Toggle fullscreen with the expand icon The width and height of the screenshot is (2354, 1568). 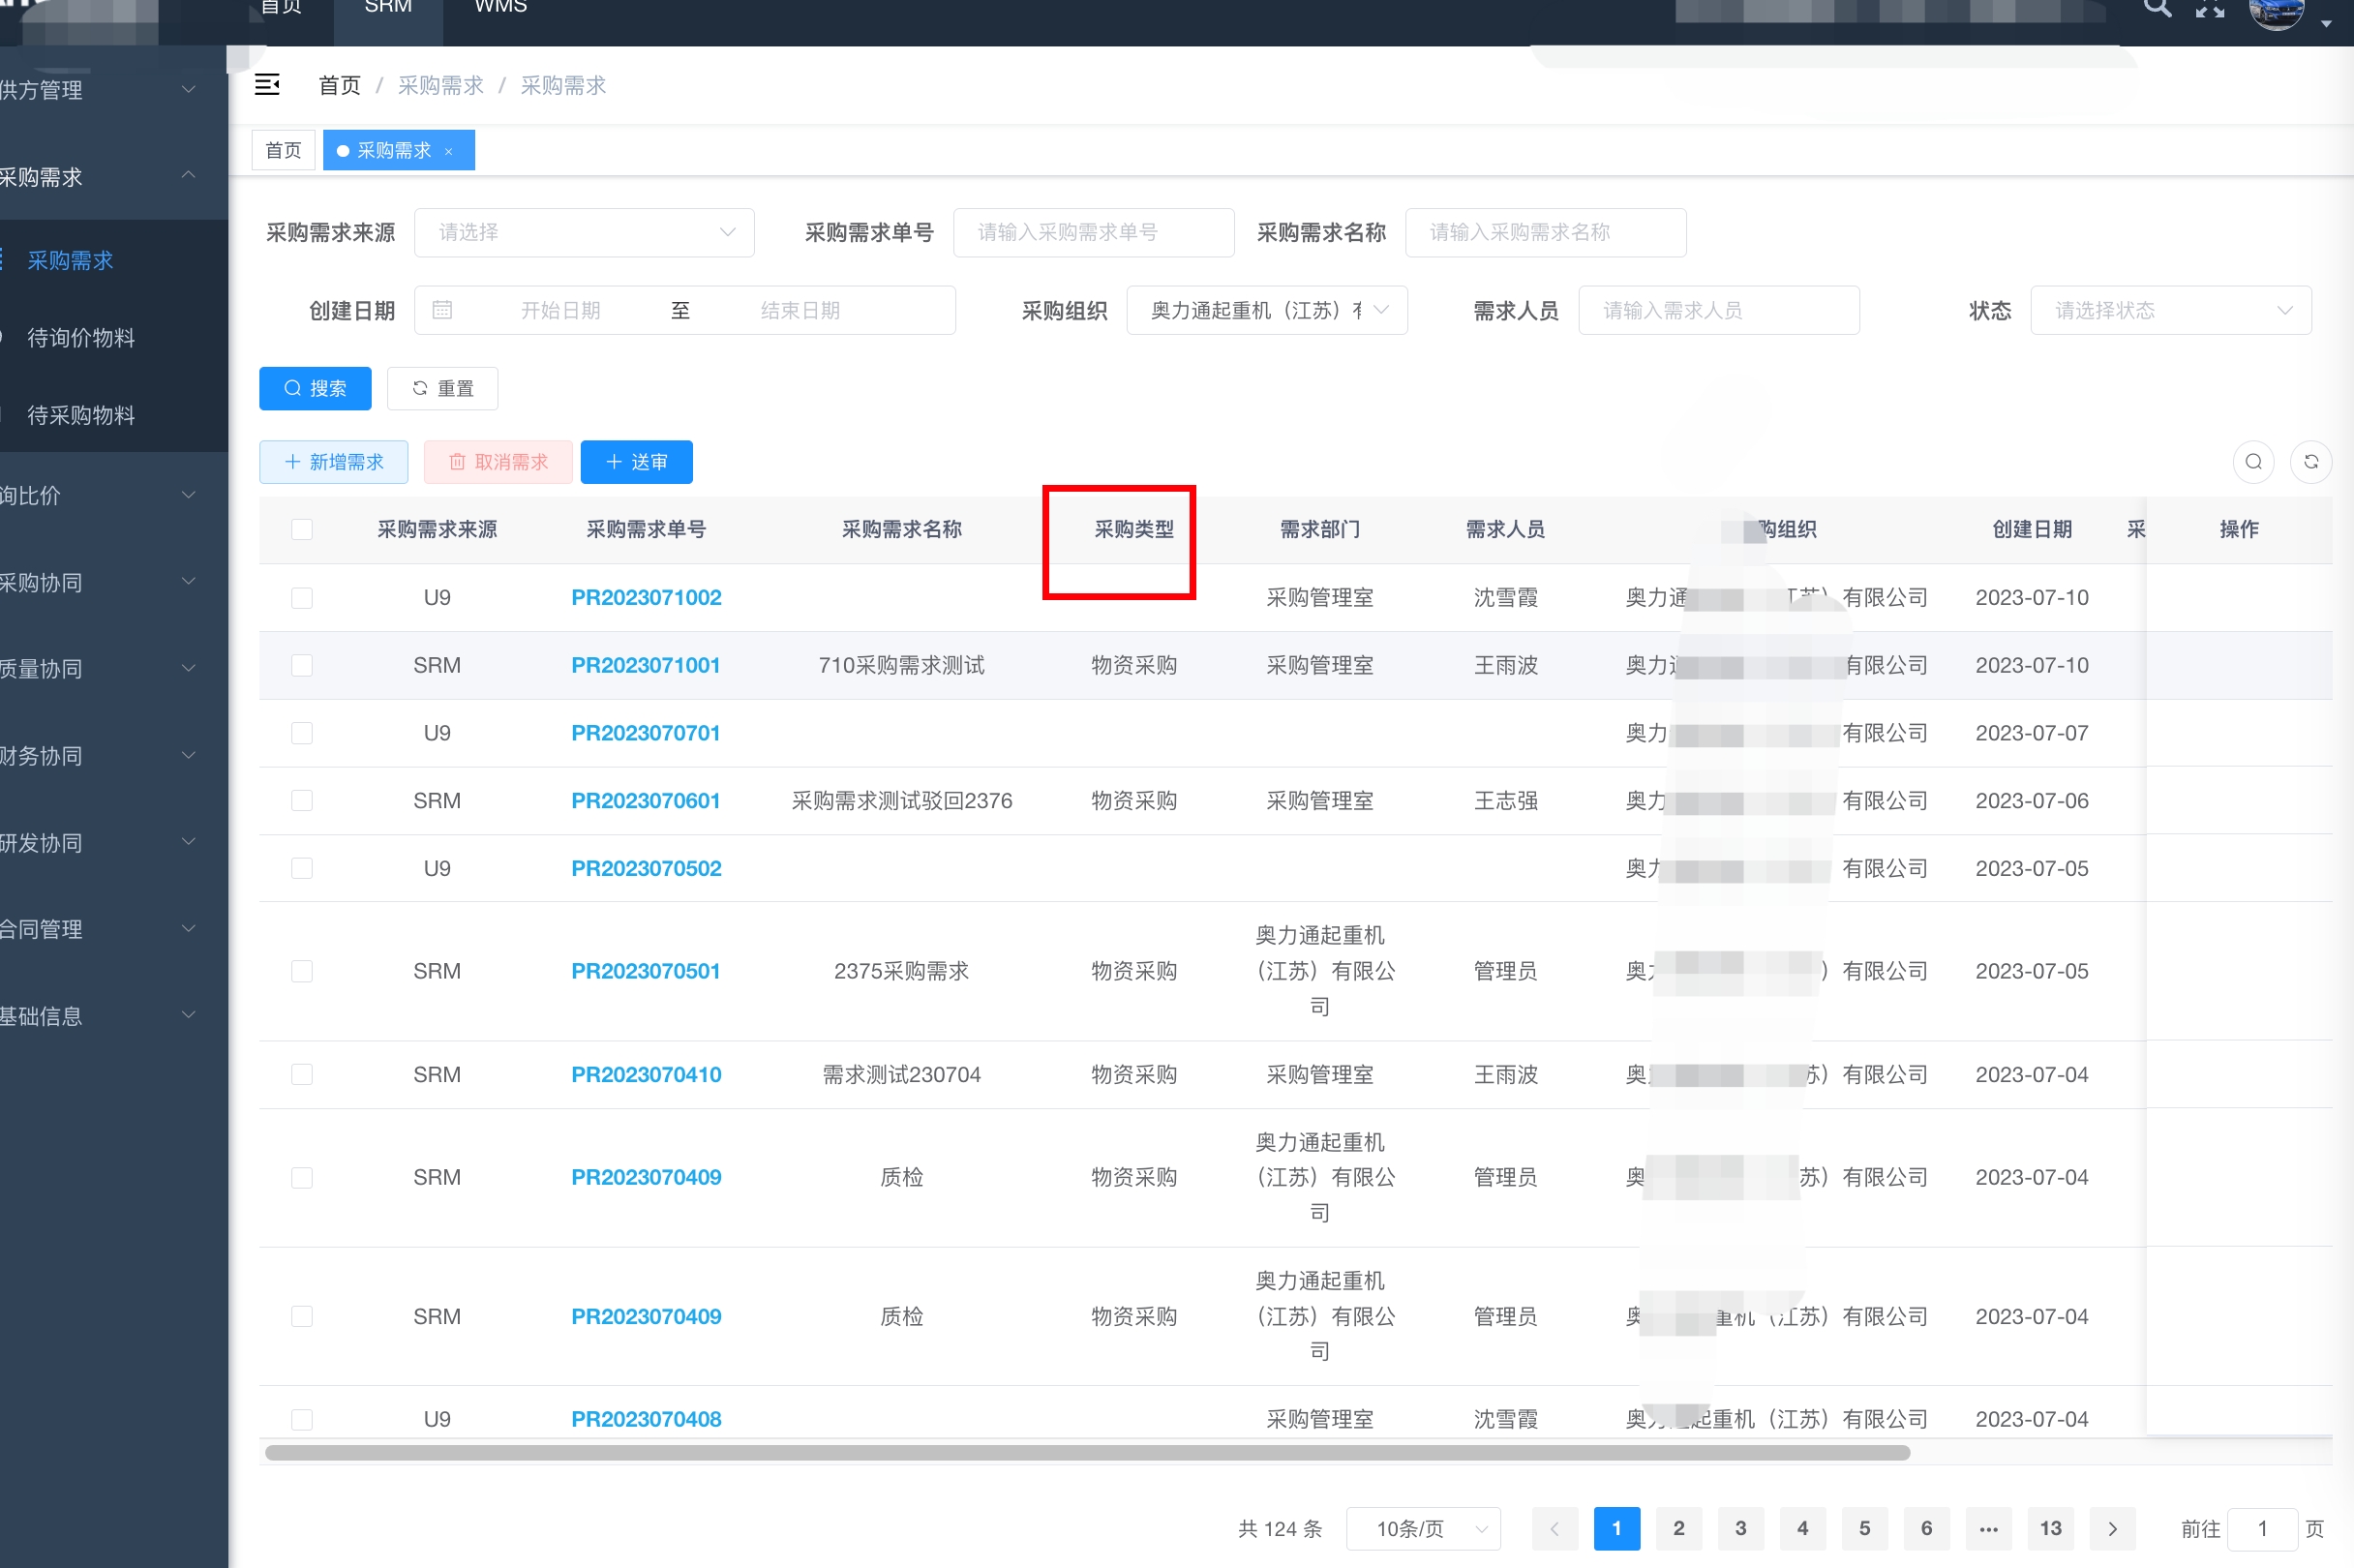click(2210, 9)
